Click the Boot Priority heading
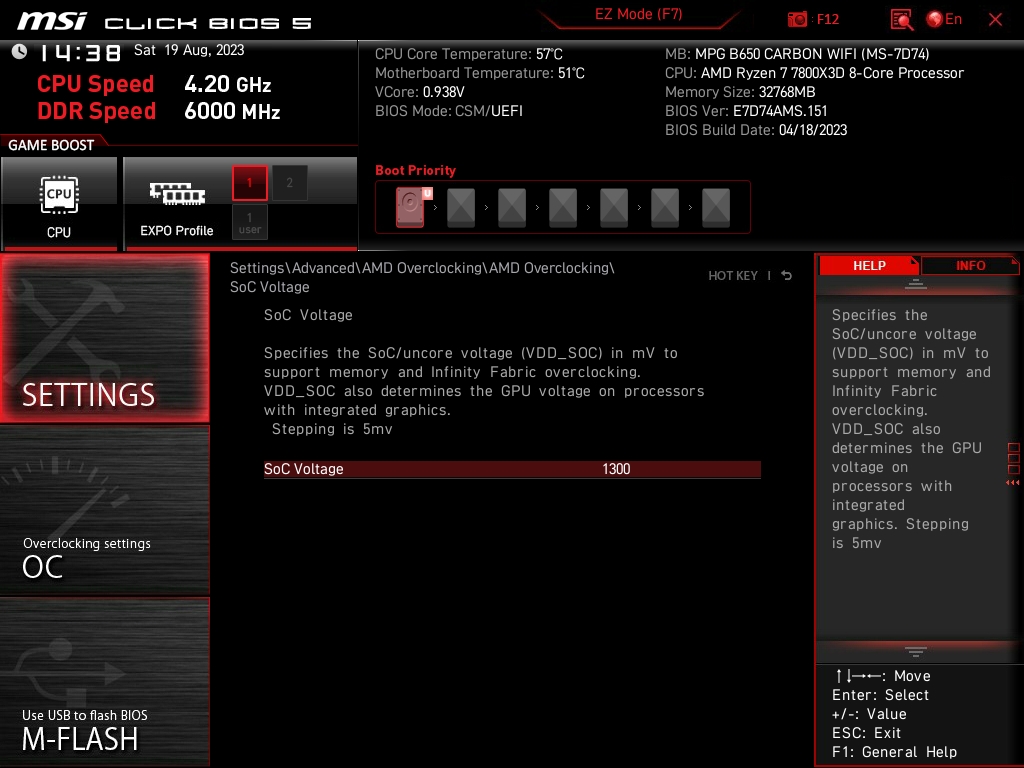 tap(415, 170)
